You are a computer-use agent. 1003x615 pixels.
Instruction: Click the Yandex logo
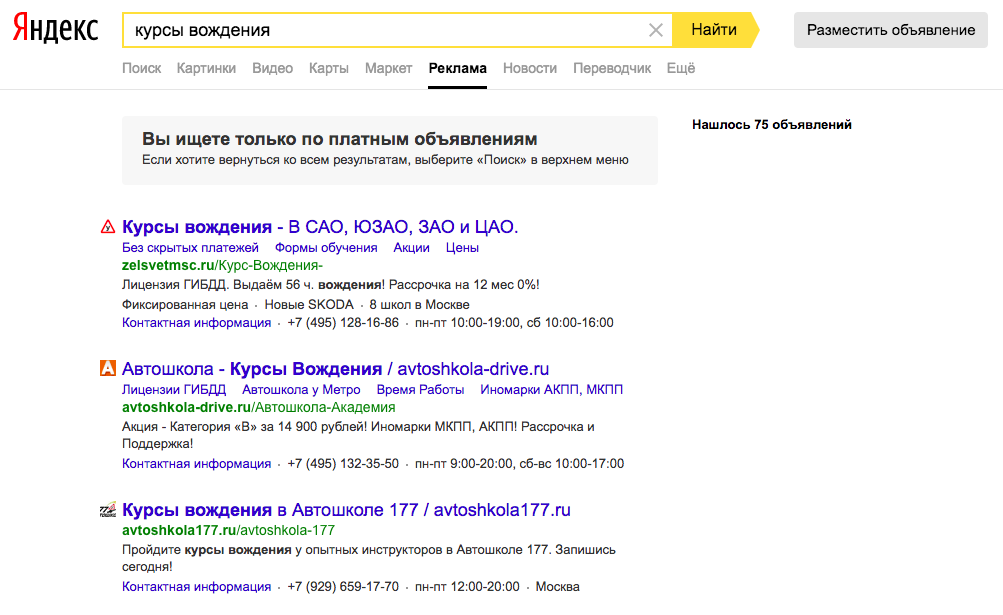pyautogui.click(x=55, y=30)
